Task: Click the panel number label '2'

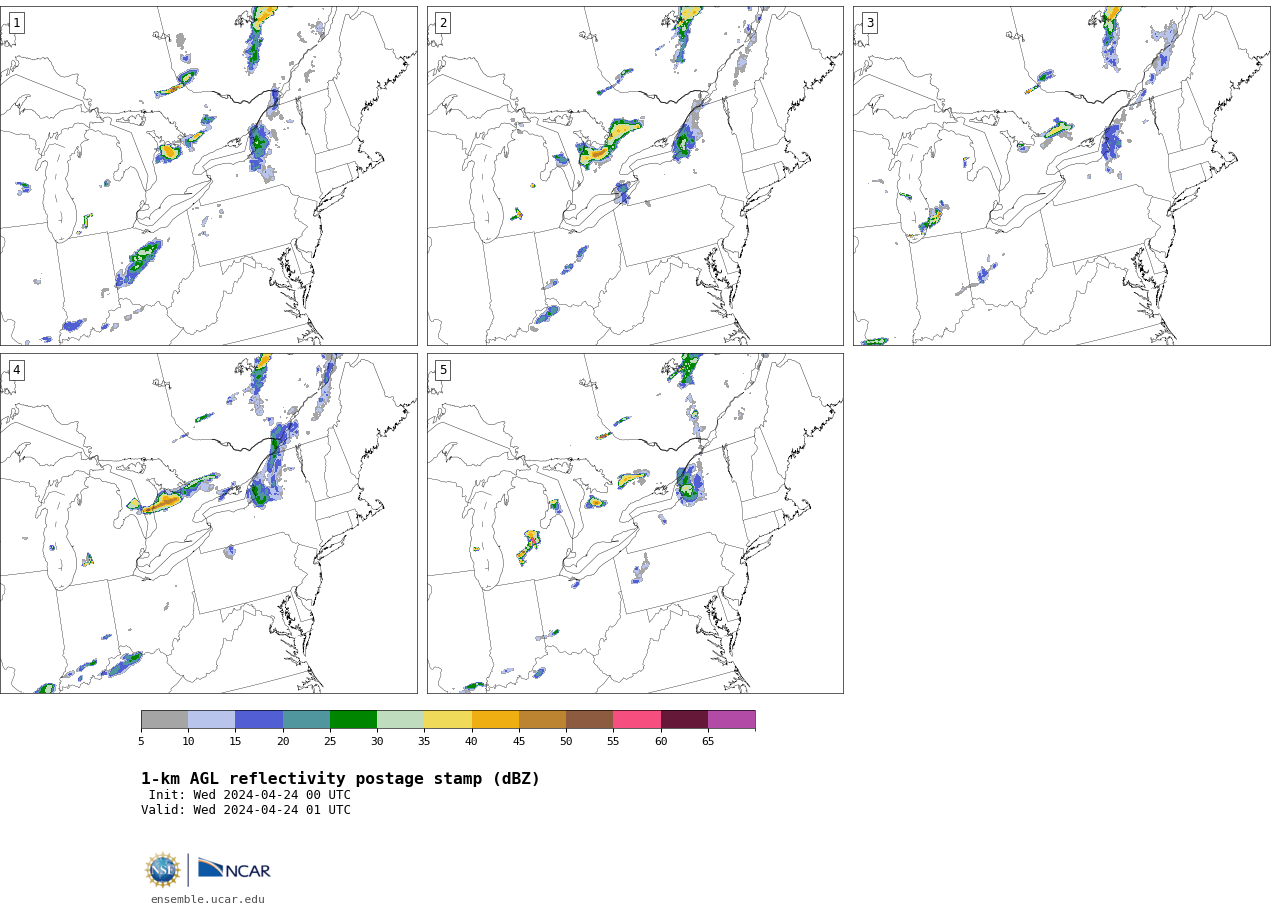Action: pyautogui.click(x=443, y=23)
